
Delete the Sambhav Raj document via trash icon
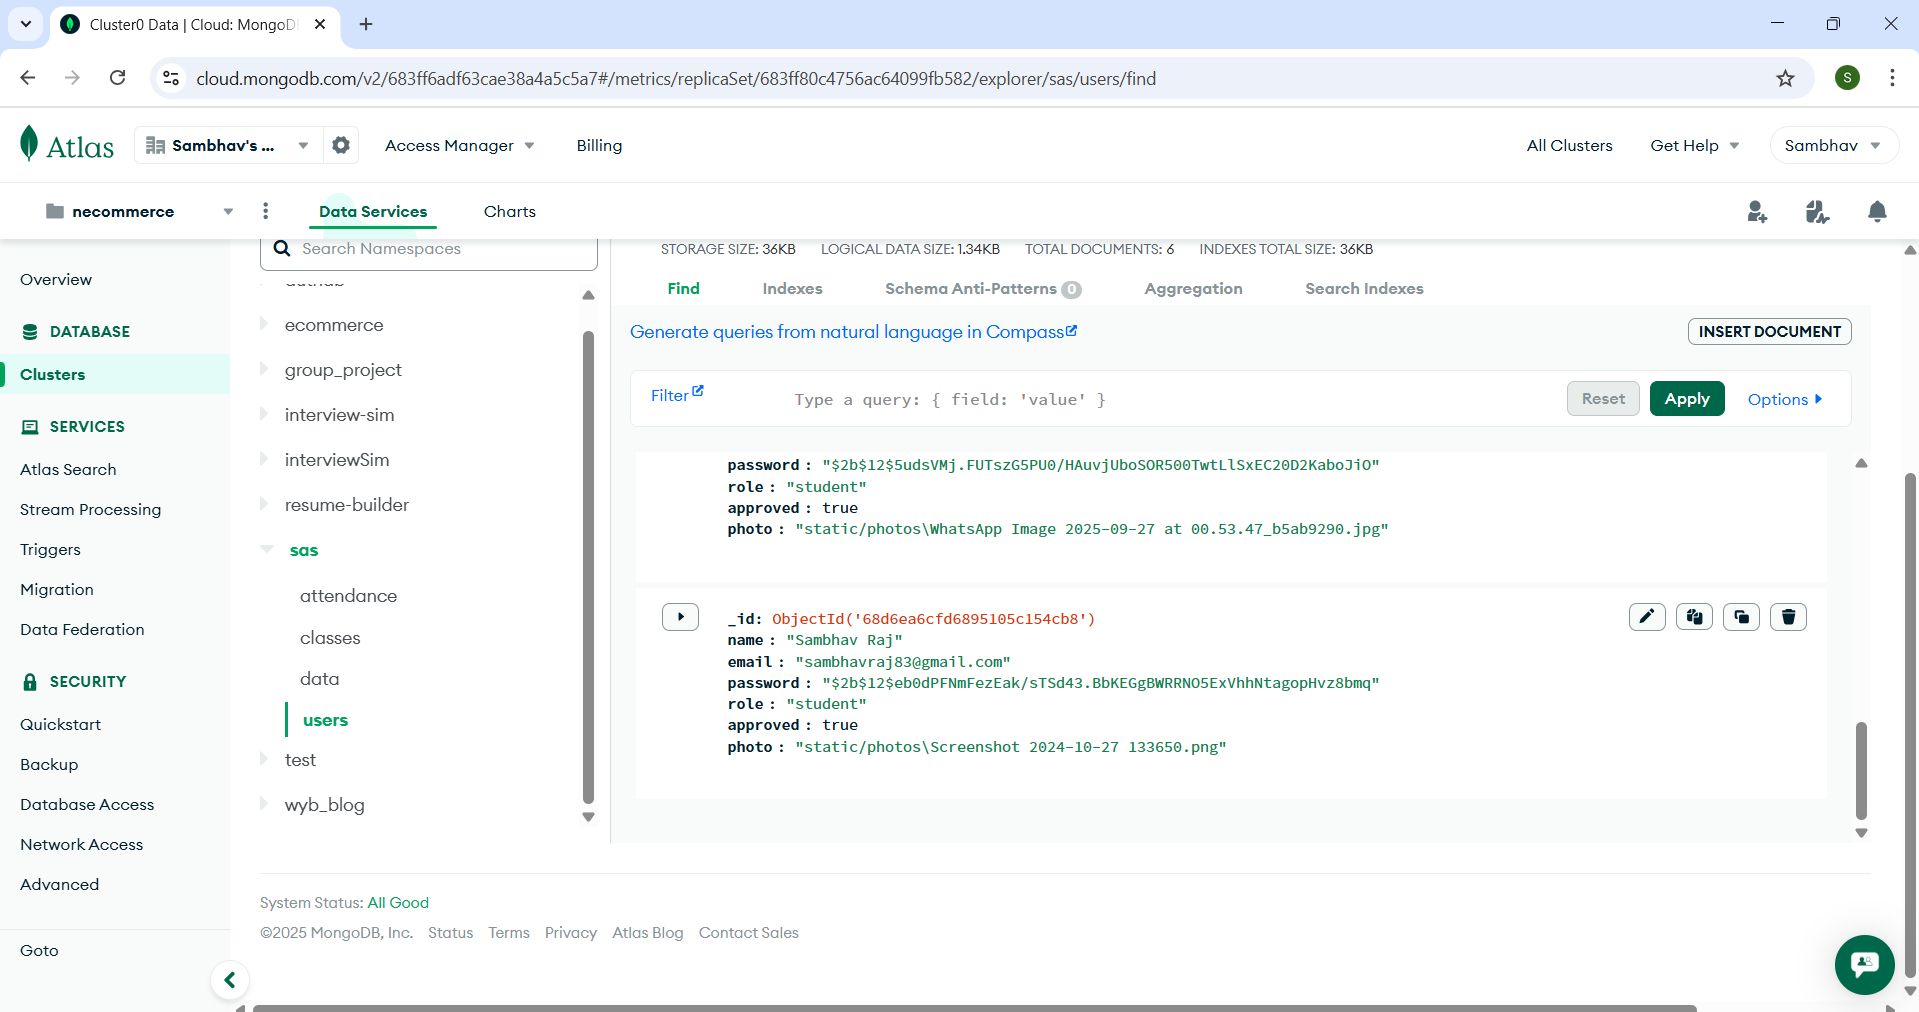tap(1788, 617)
